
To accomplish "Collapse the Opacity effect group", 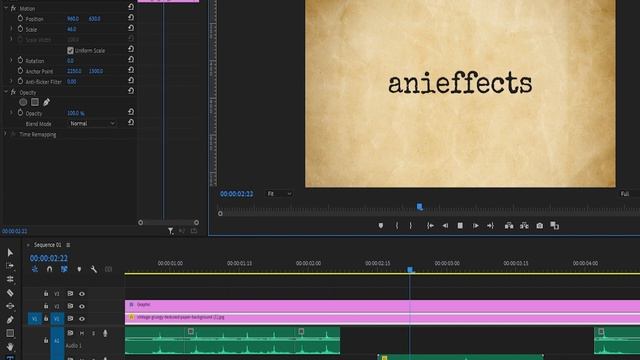I will [x=6, y=92].
